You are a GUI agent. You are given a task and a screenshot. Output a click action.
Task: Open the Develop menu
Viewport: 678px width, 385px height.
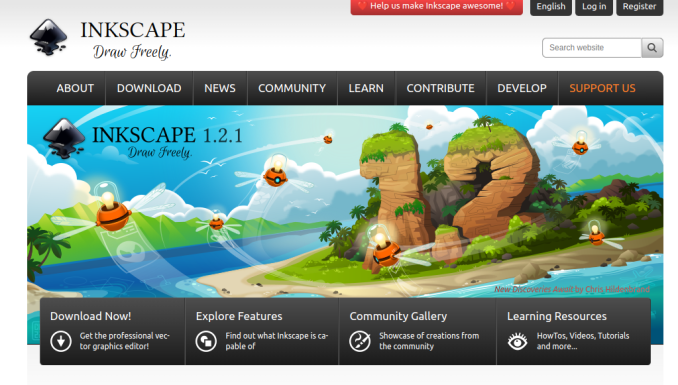522,88
